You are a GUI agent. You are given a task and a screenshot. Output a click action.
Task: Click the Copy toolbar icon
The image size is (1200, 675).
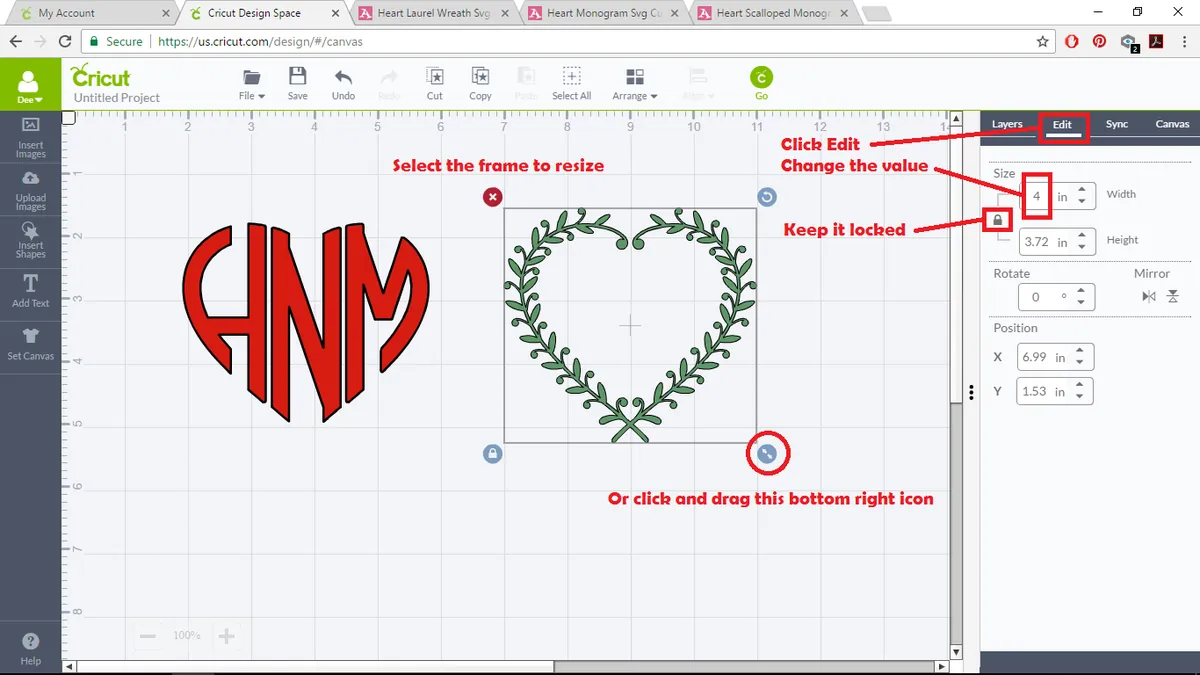coord(480,85)
